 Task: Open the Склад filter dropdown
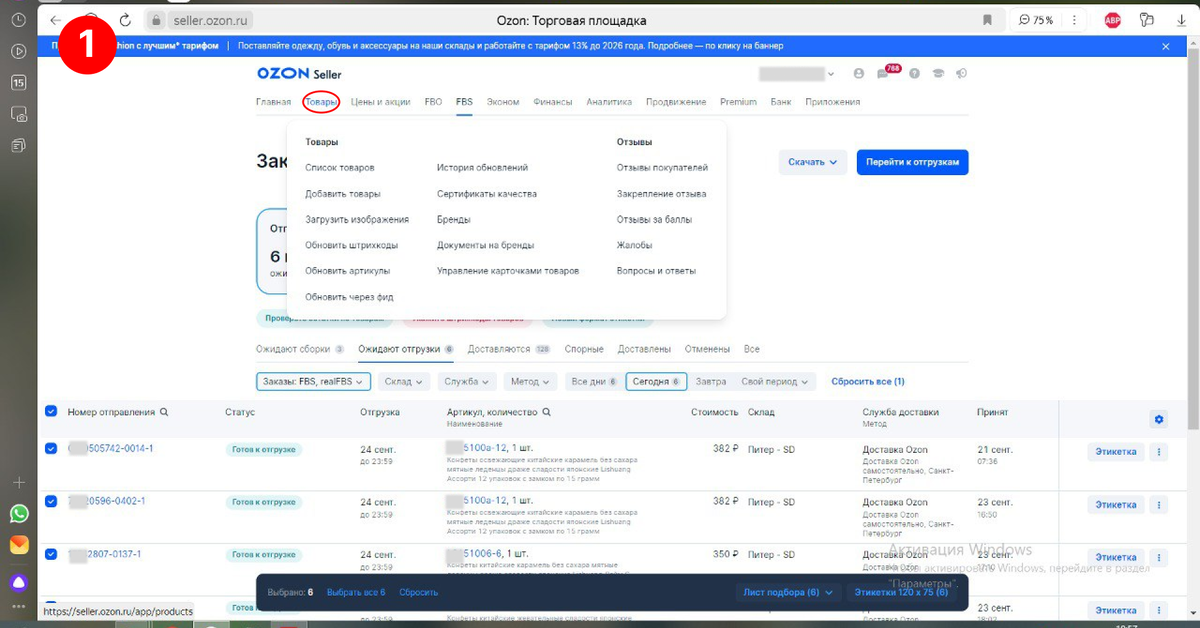click(405, 381)
